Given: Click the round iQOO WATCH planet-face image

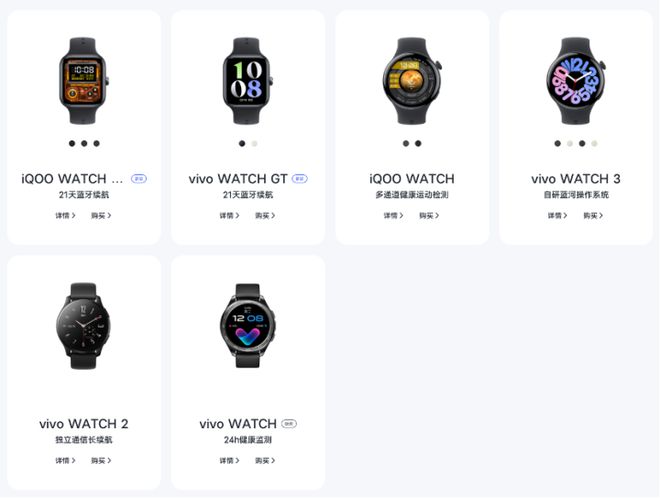Looking at the screenshot, I should 412,81.
